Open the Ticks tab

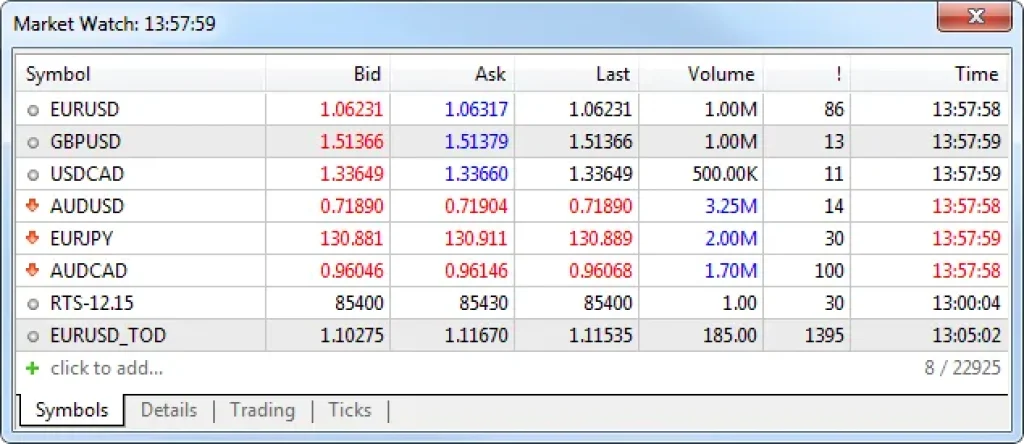point(350,411)
